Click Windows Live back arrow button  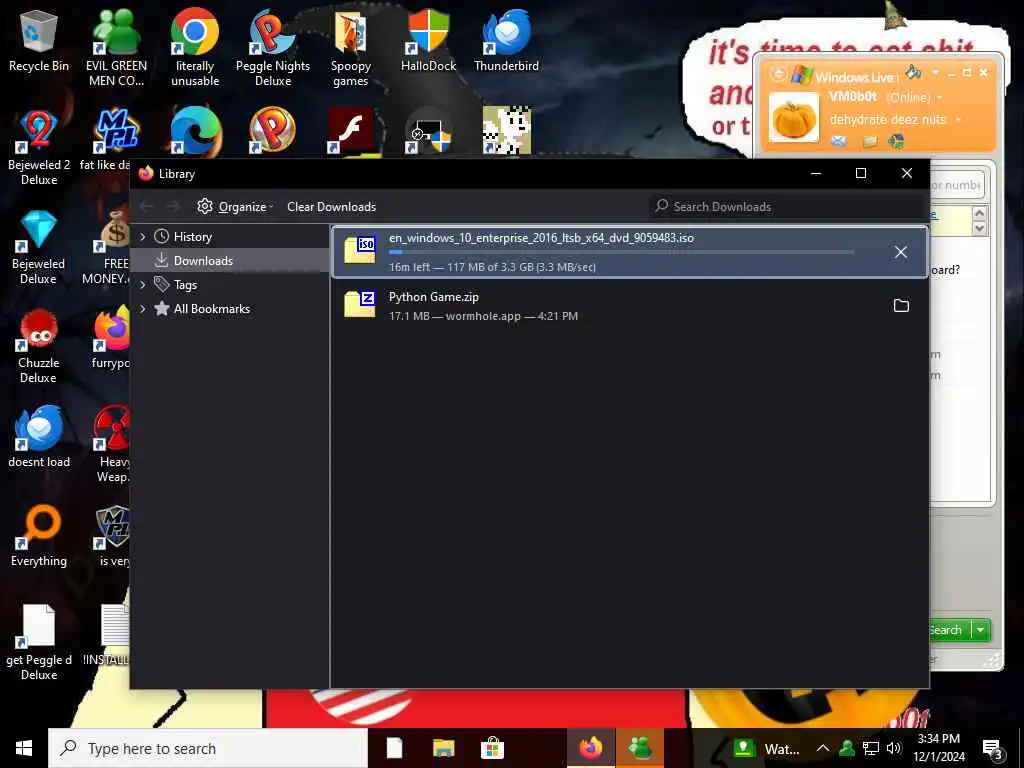778,74
